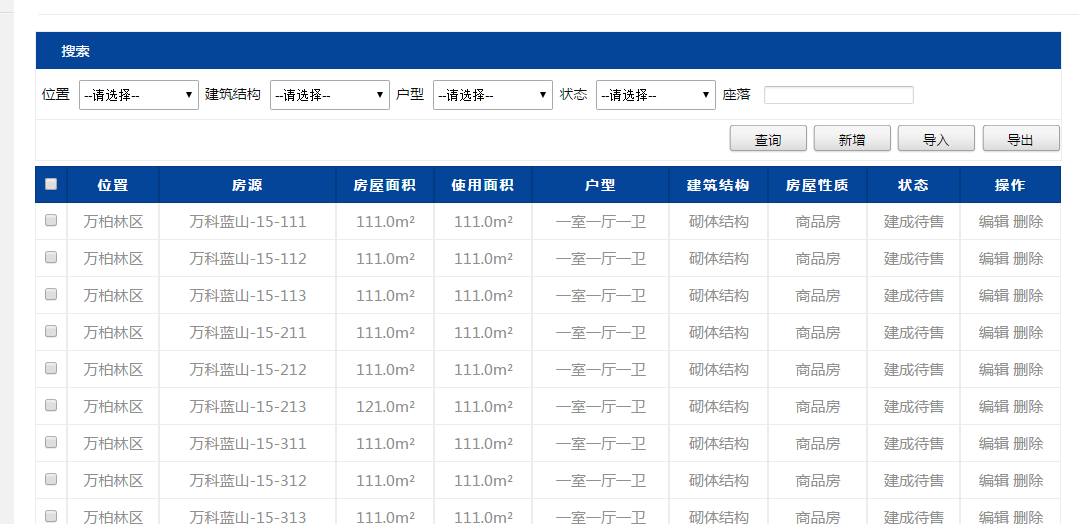Check the row for 万科蓝山-15-211

point(51,331)
